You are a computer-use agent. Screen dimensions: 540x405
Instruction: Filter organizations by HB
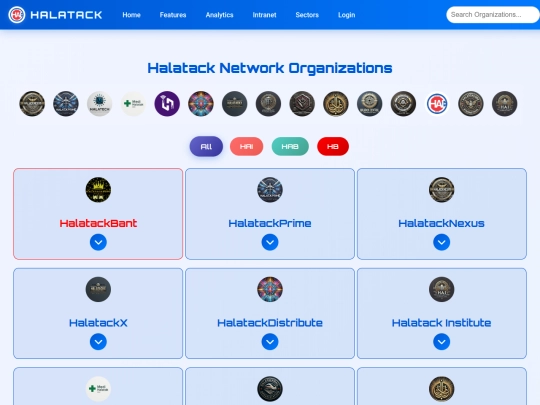point(333,146)
